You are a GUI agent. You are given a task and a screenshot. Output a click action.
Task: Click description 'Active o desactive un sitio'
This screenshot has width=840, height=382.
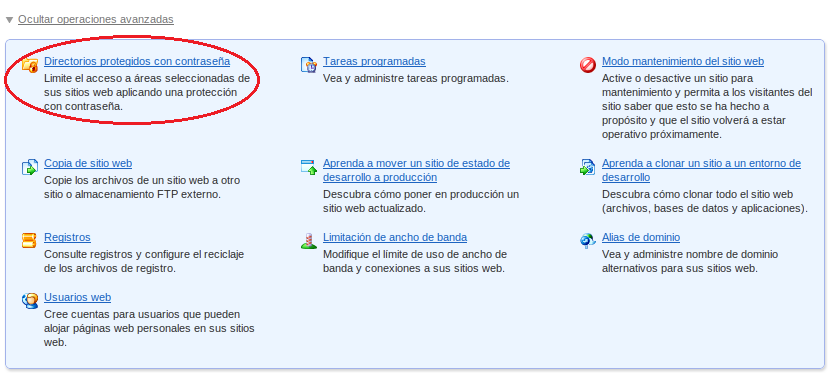707,106
